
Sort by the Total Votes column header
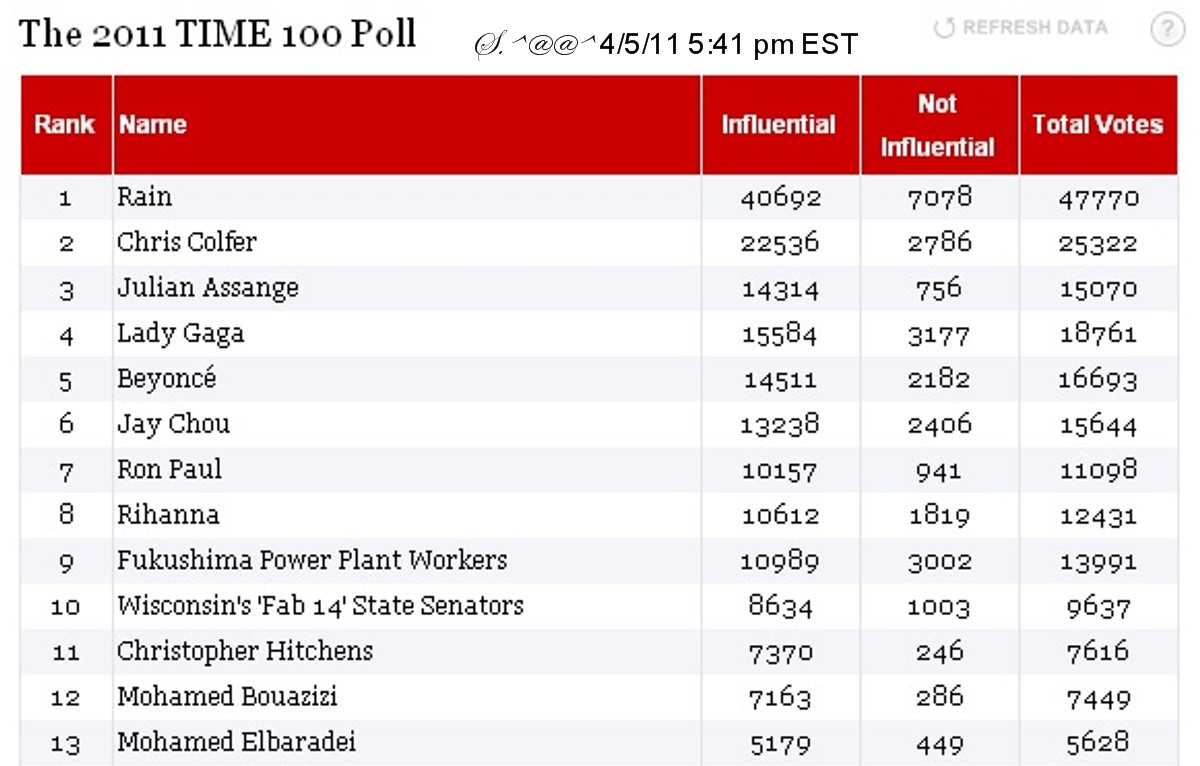1097,125
